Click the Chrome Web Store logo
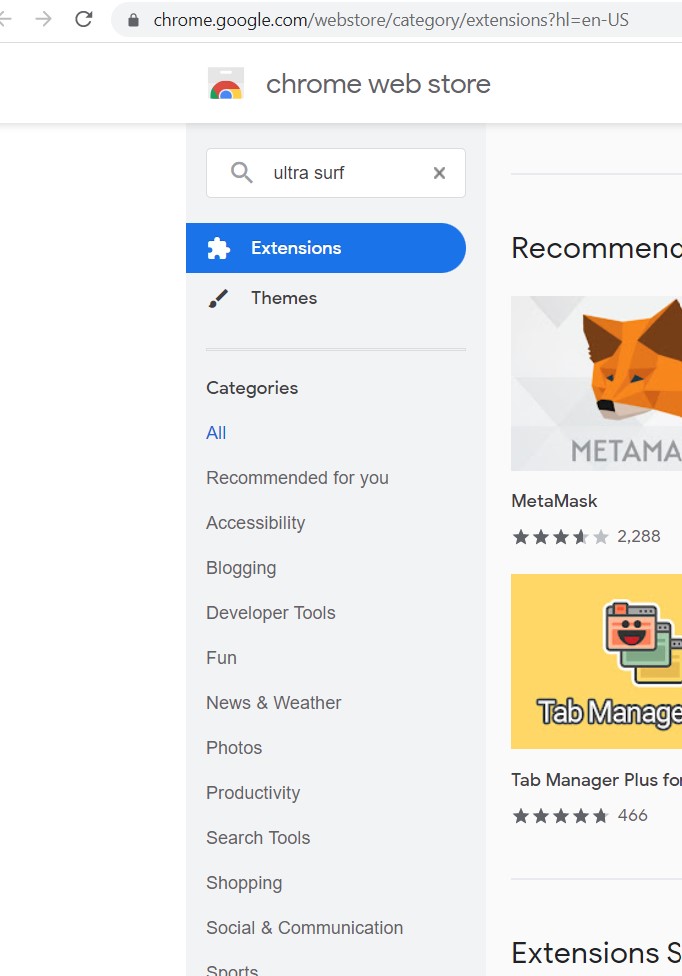682x976 pixels. pyautogui.click(x=226, y=83)
